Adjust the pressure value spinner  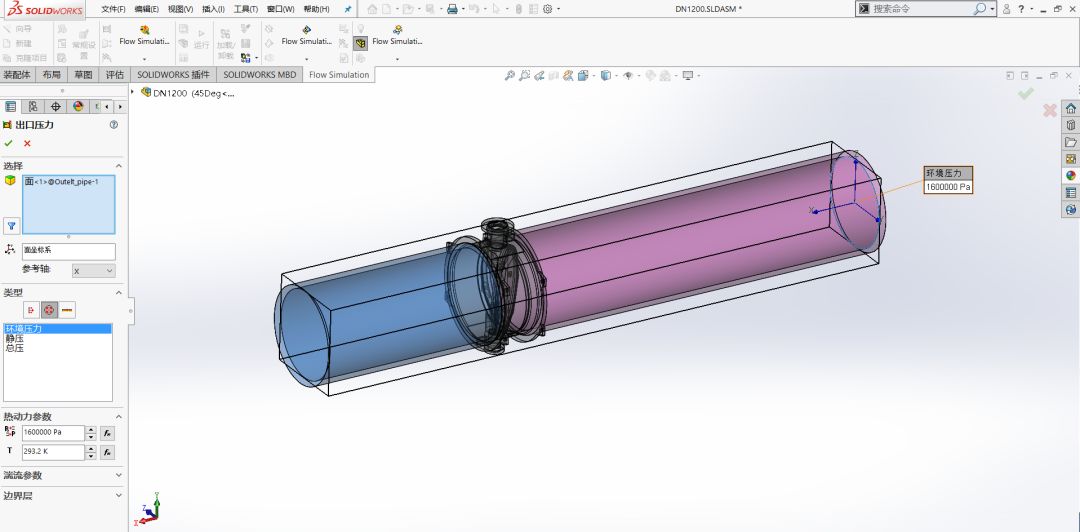click(x=91, y=433)
